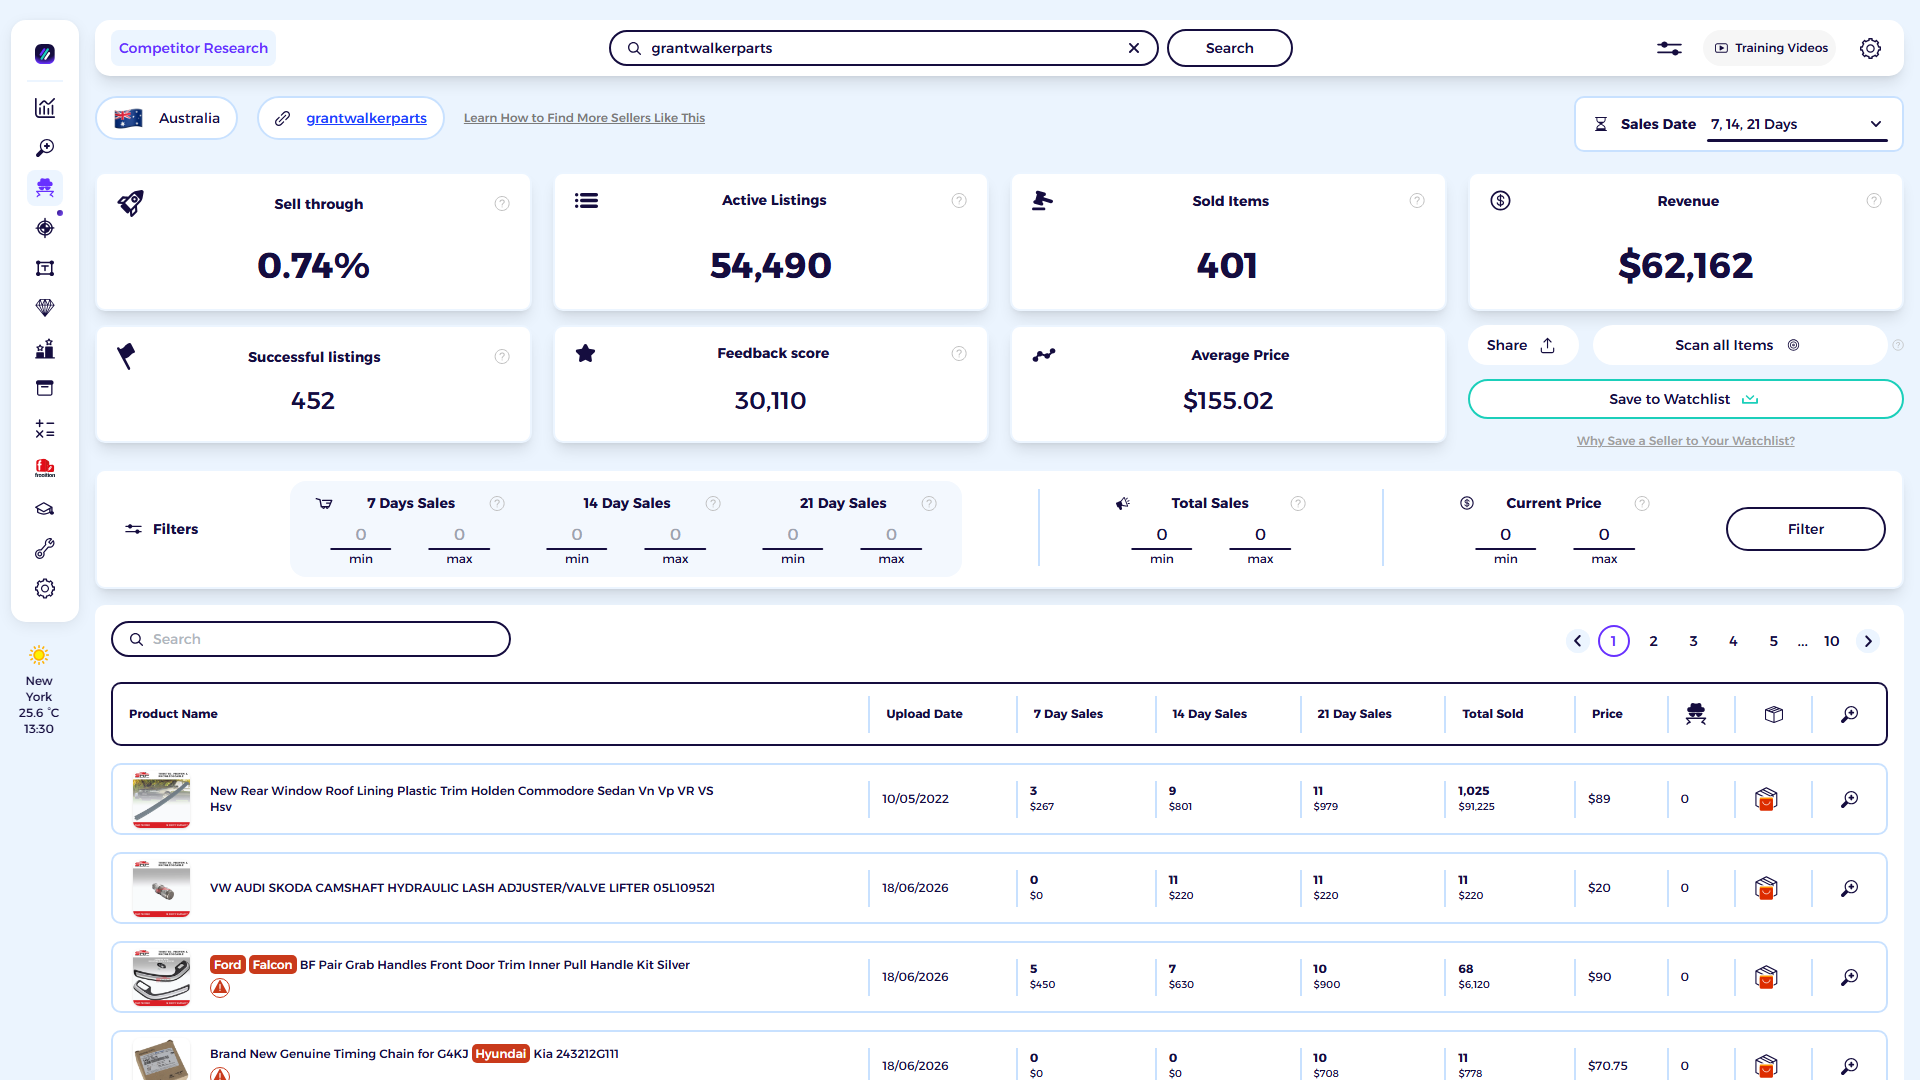Screen dimensions: 1920x1080
Task: Open the diamond sidebar icon
Action: (45, 308)
